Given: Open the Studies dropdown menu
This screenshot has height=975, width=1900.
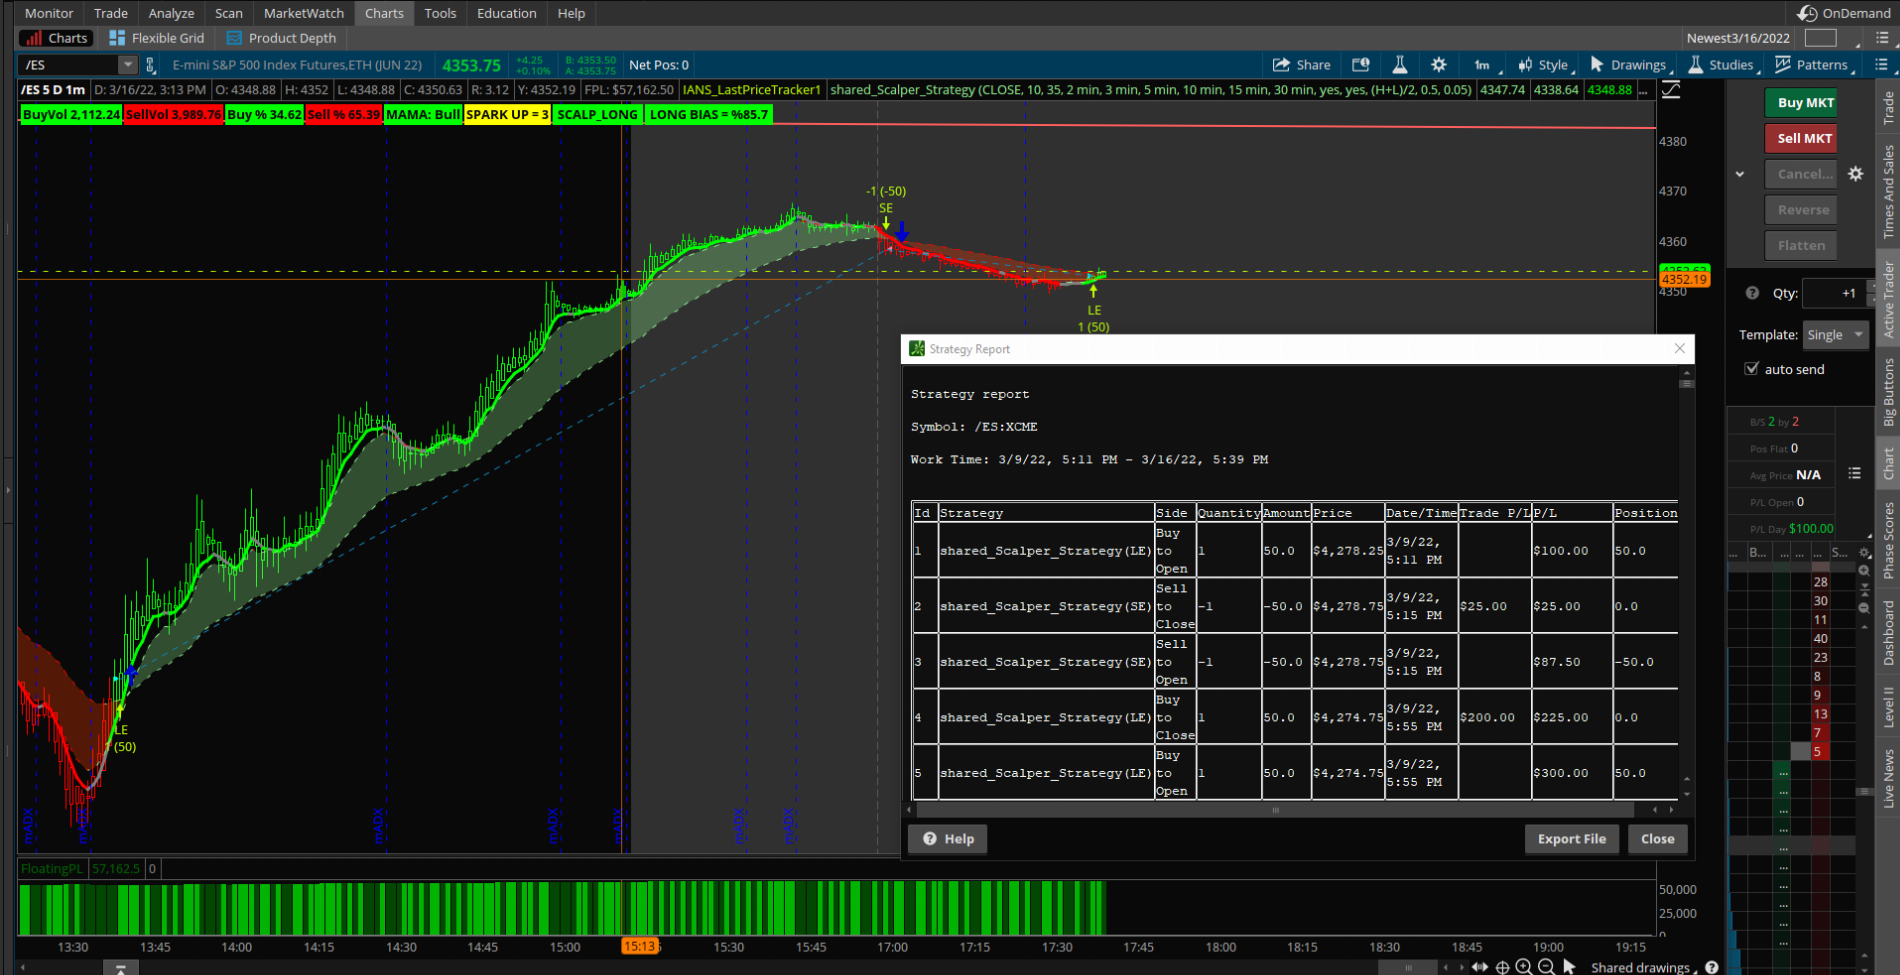Looking at the screenshot, I should click(1722, 65).
